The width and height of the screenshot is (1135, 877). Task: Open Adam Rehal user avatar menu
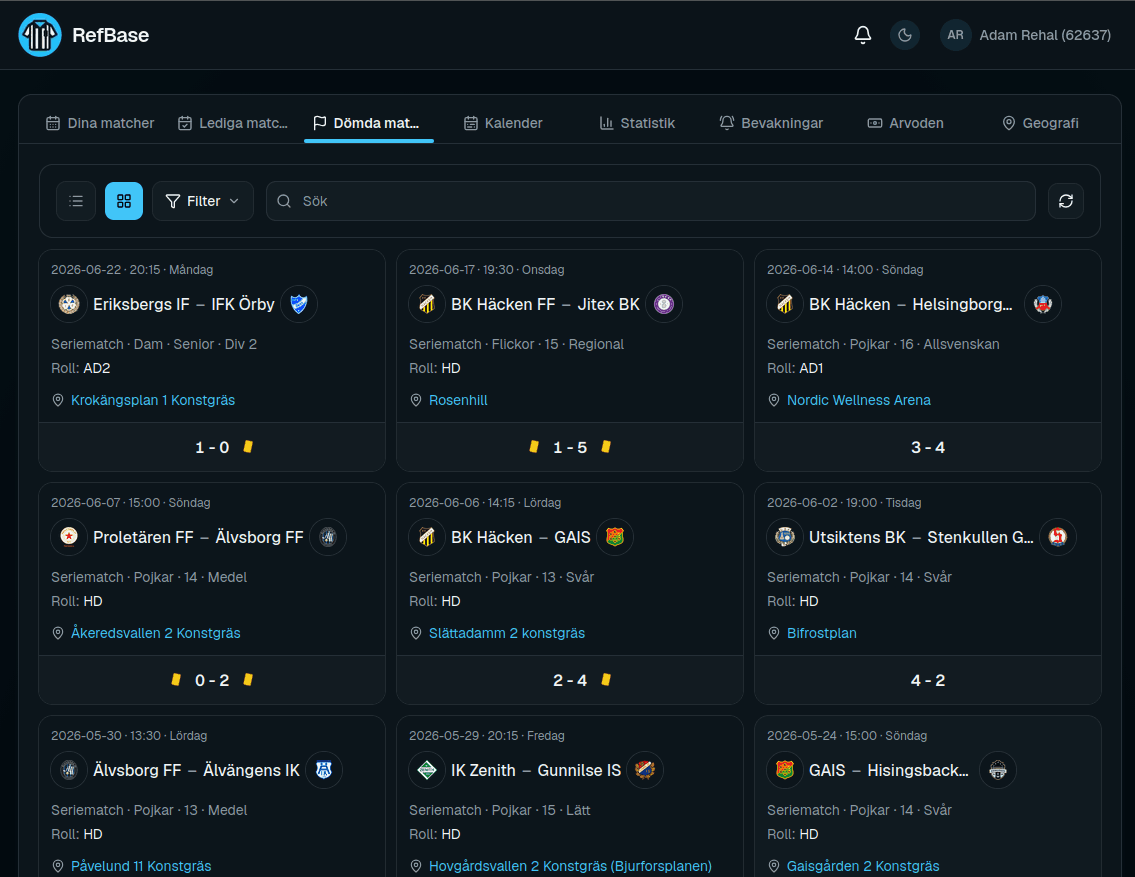click(955, 35)
